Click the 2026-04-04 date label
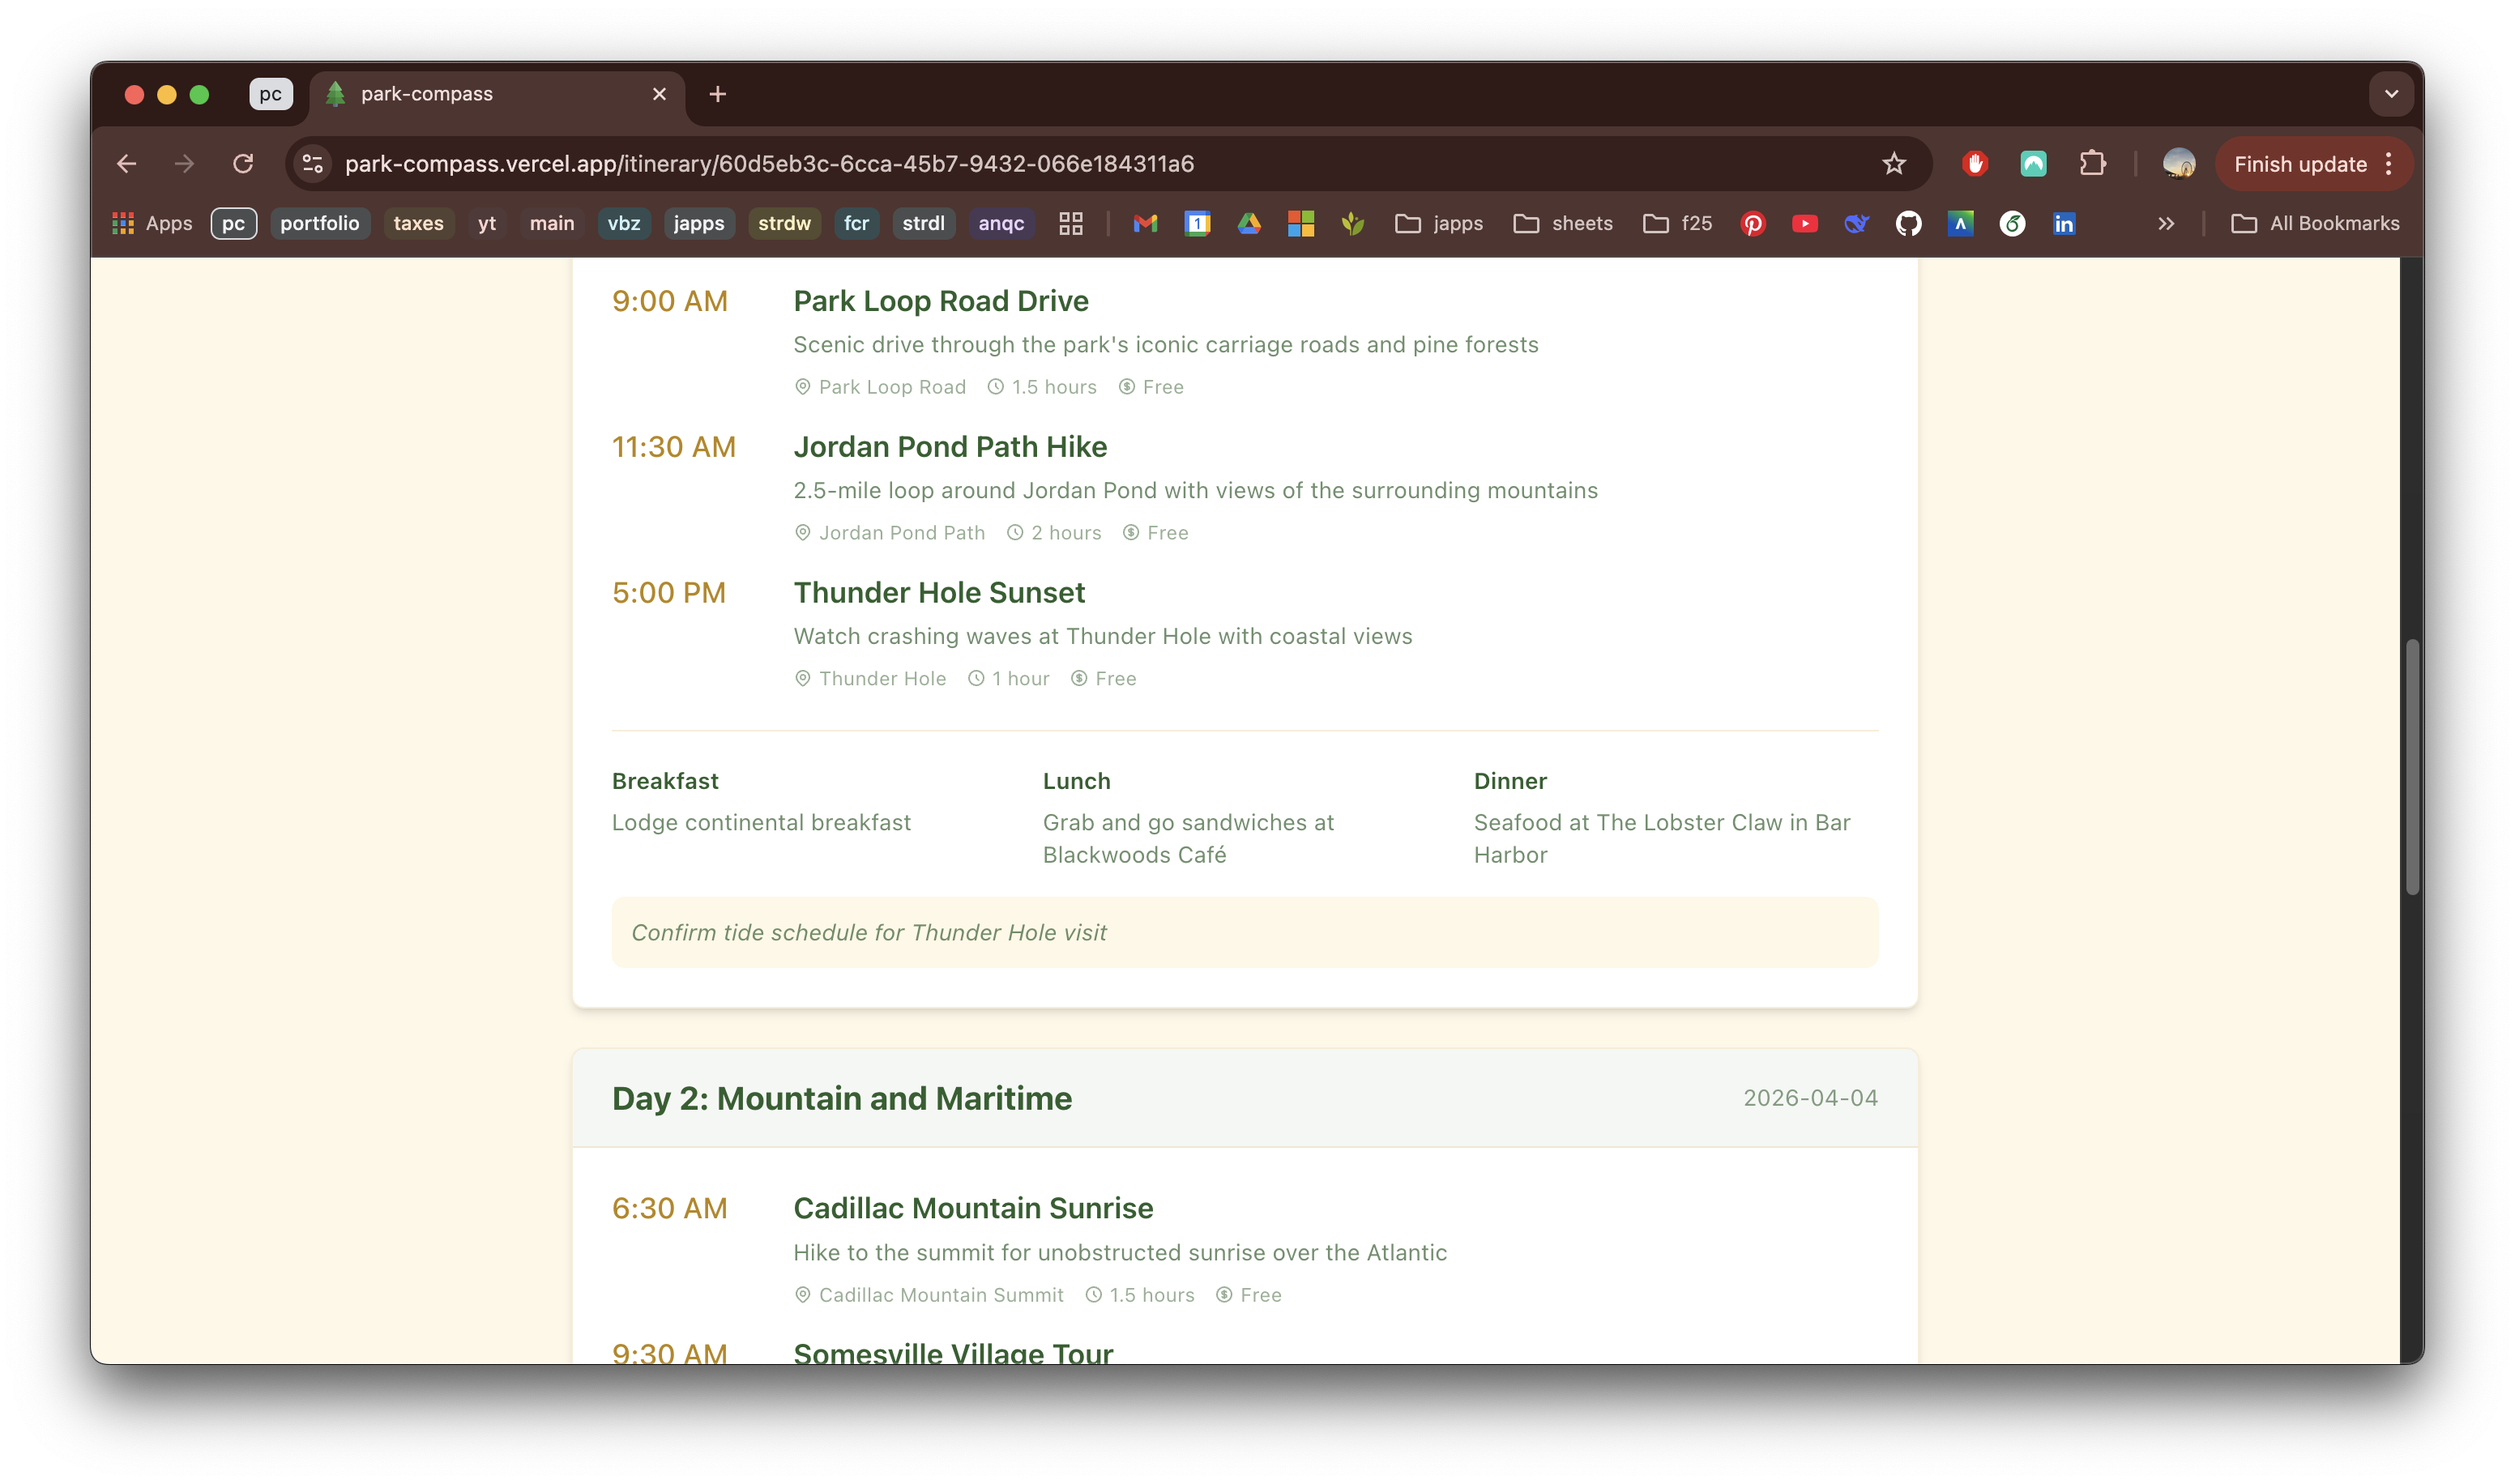 tap(1810, 1098)
